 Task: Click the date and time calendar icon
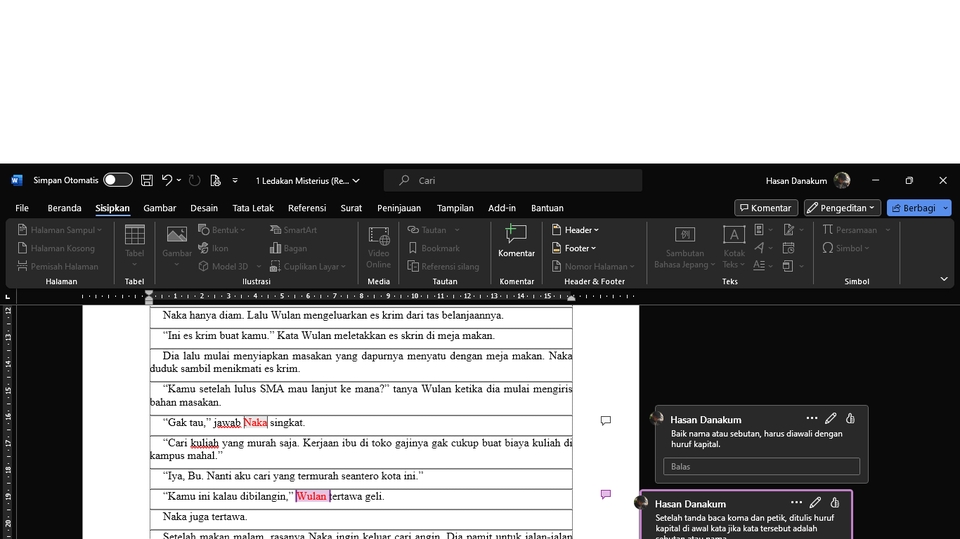click(x=789, y=247)
